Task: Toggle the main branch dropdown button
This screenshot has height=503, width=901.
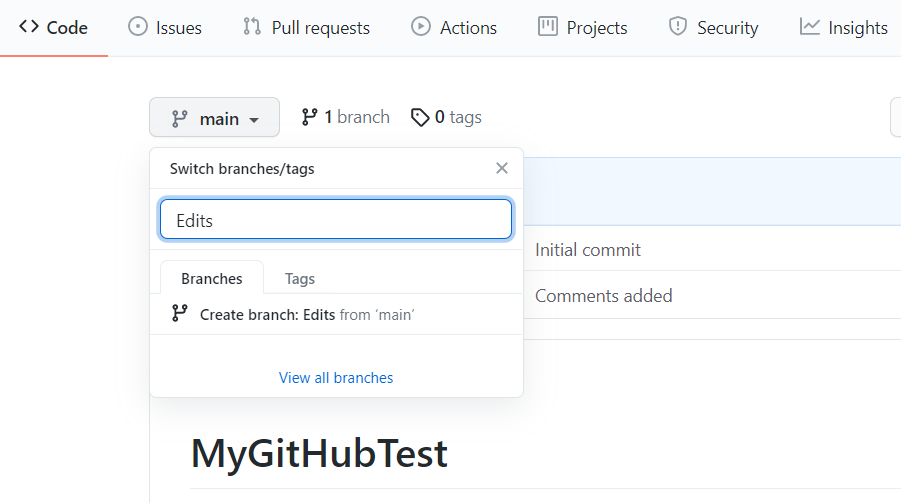Action: tap(214, 117)
